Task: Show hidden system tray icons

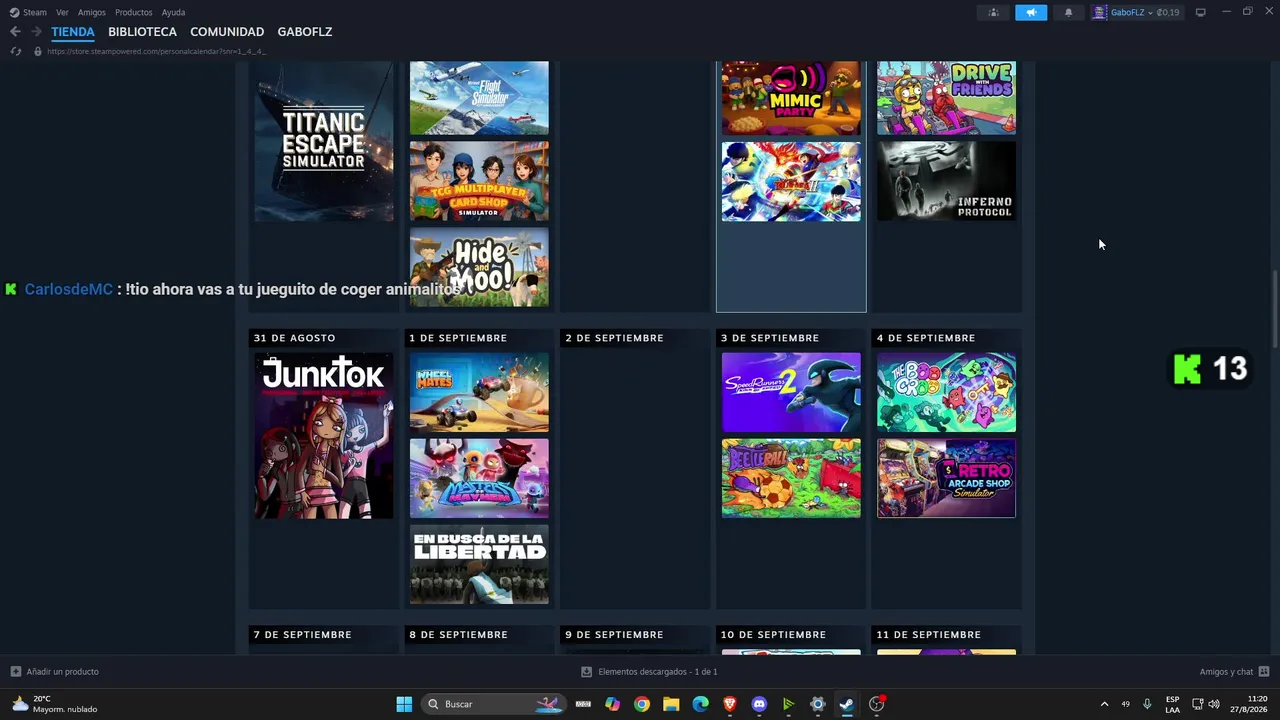Action: click(1104, 704)
